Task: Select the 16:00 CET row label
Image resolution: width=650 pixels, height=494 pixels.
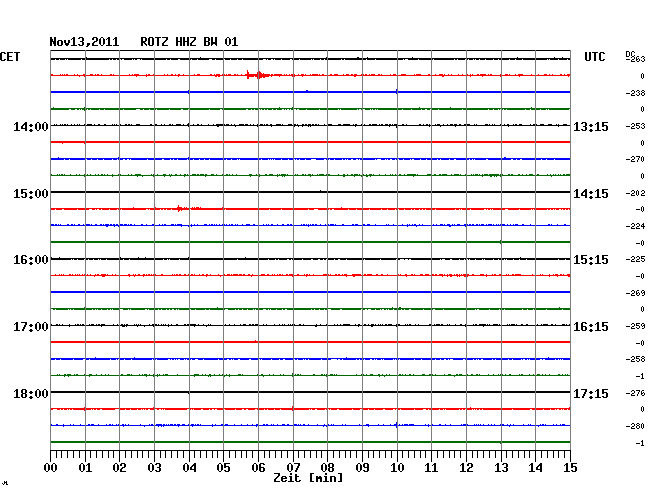Action: (x=31, y=260)
